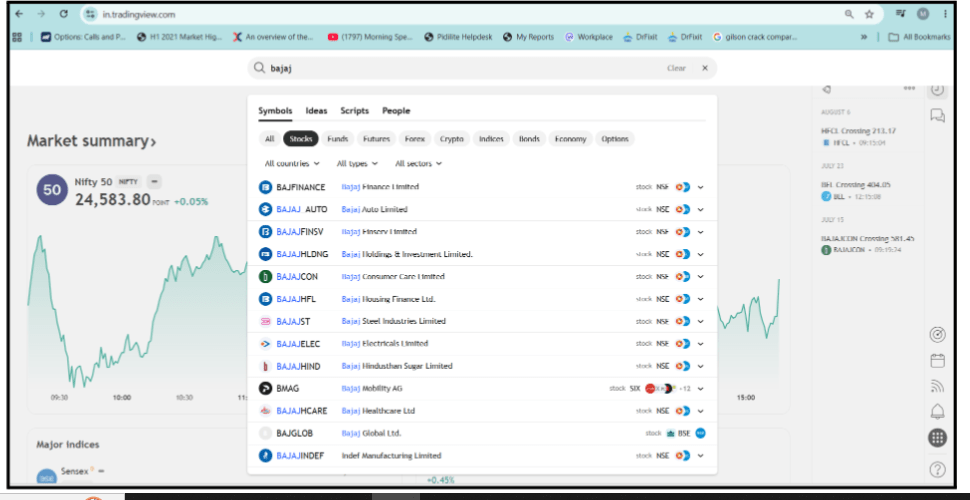Open the Workplace bookmark
Screen dimensions: 970x500
pyautogui.click(x=589, y=37)
